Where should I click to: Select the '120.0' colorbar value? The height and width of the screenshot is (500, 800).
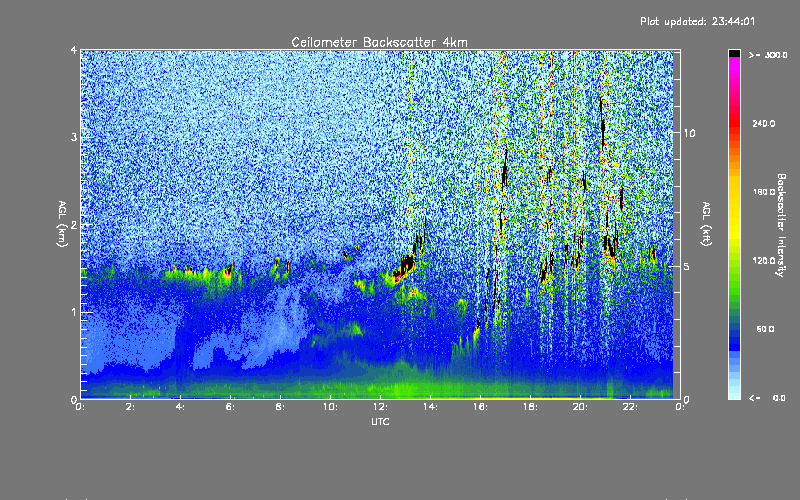[x=764, y=261]
